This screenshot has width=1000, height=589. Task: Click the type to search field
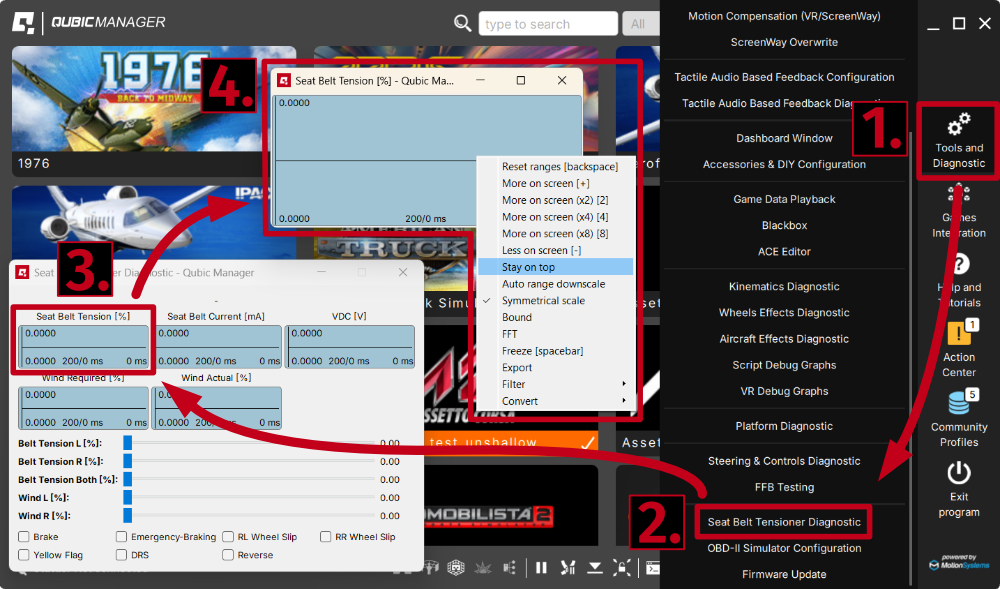(x=547, y=24)
